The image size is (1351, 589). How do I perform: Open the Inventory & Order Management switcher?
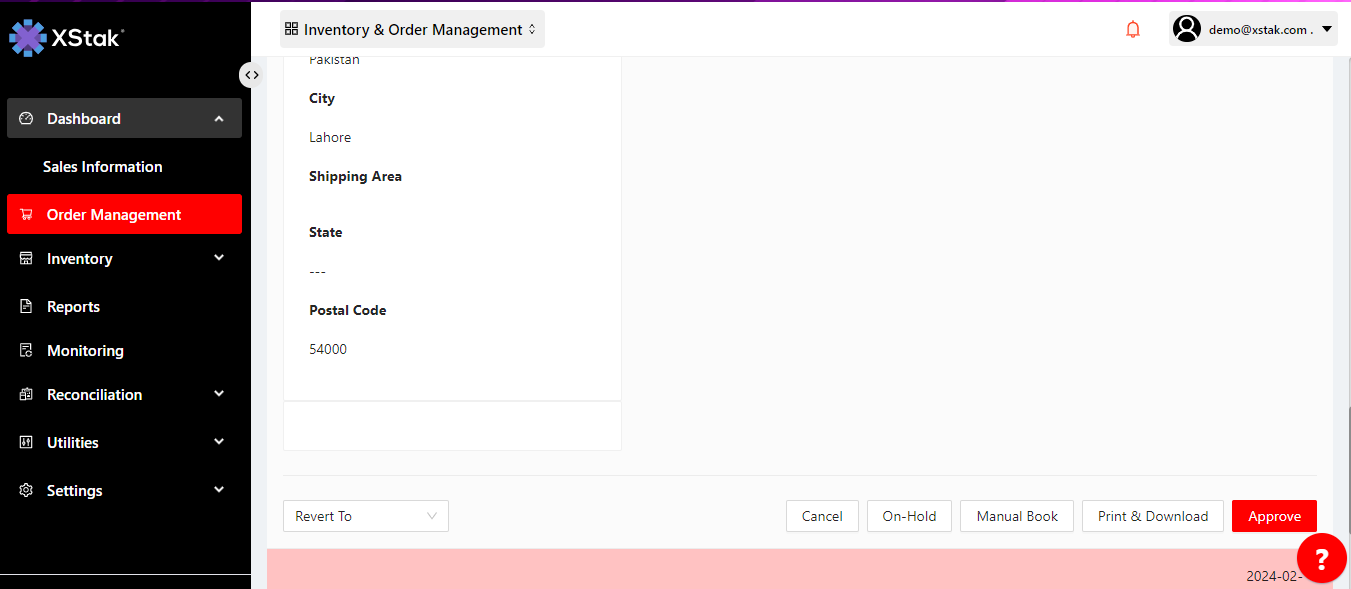tap(411, 30)
